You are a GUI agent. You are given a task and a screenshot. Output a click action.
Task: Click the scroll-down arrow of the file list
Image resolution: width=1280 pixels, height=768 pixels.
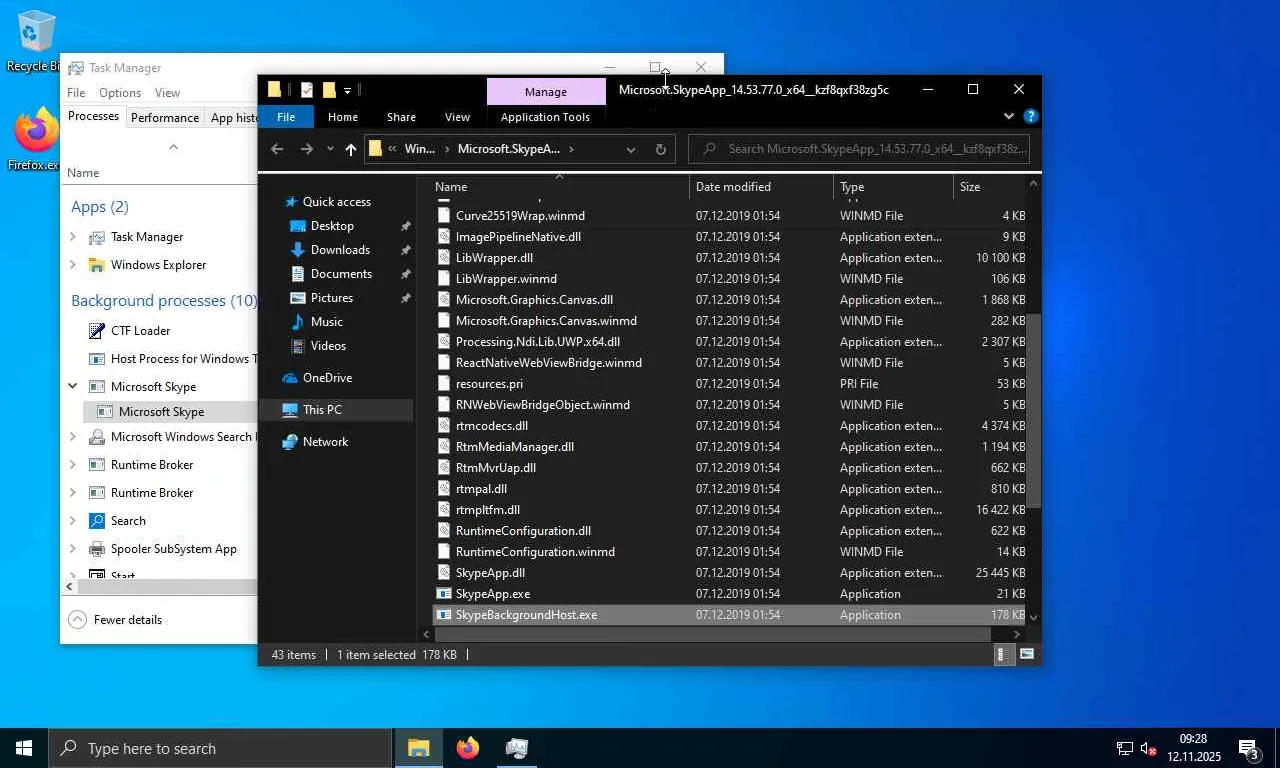[x=1034, y=618]
